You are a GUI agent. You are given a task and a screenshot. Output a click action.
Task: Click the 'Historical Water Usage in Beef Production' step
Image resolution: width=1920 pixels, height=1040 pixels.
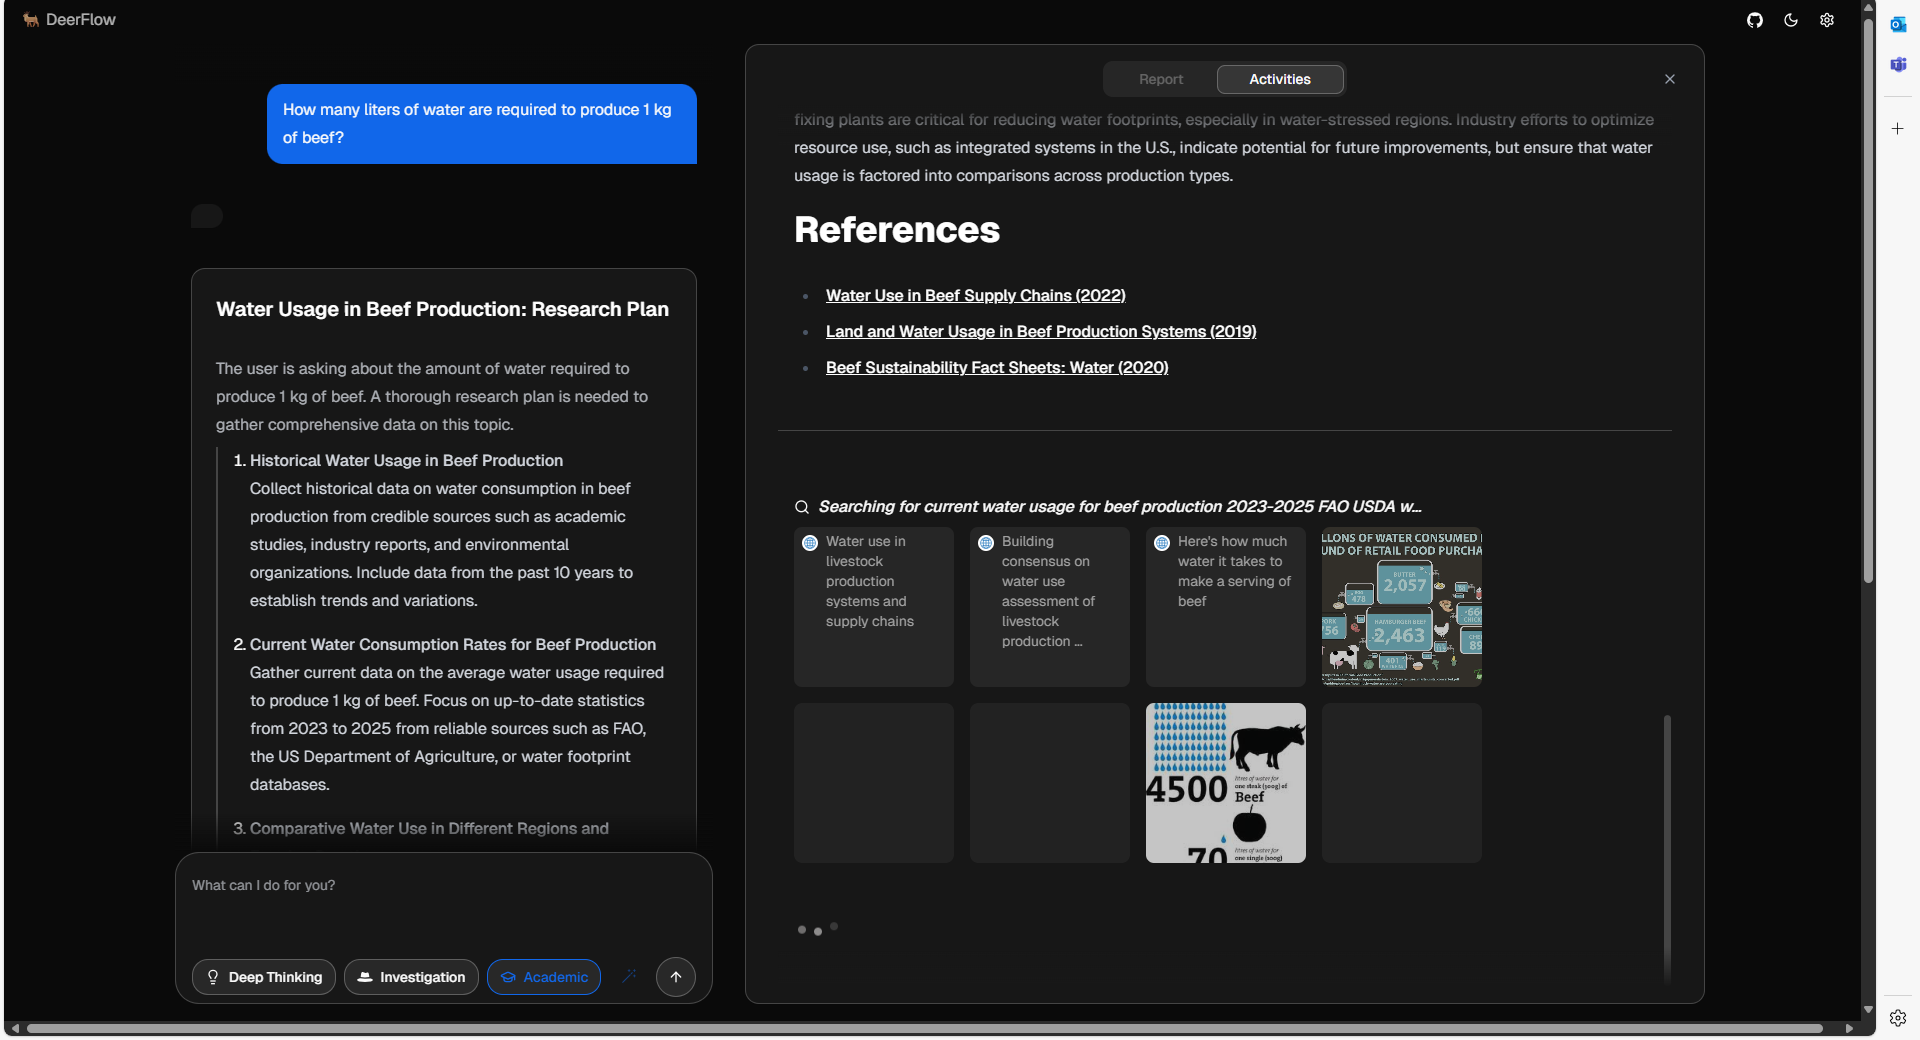(x=406, y=461)
